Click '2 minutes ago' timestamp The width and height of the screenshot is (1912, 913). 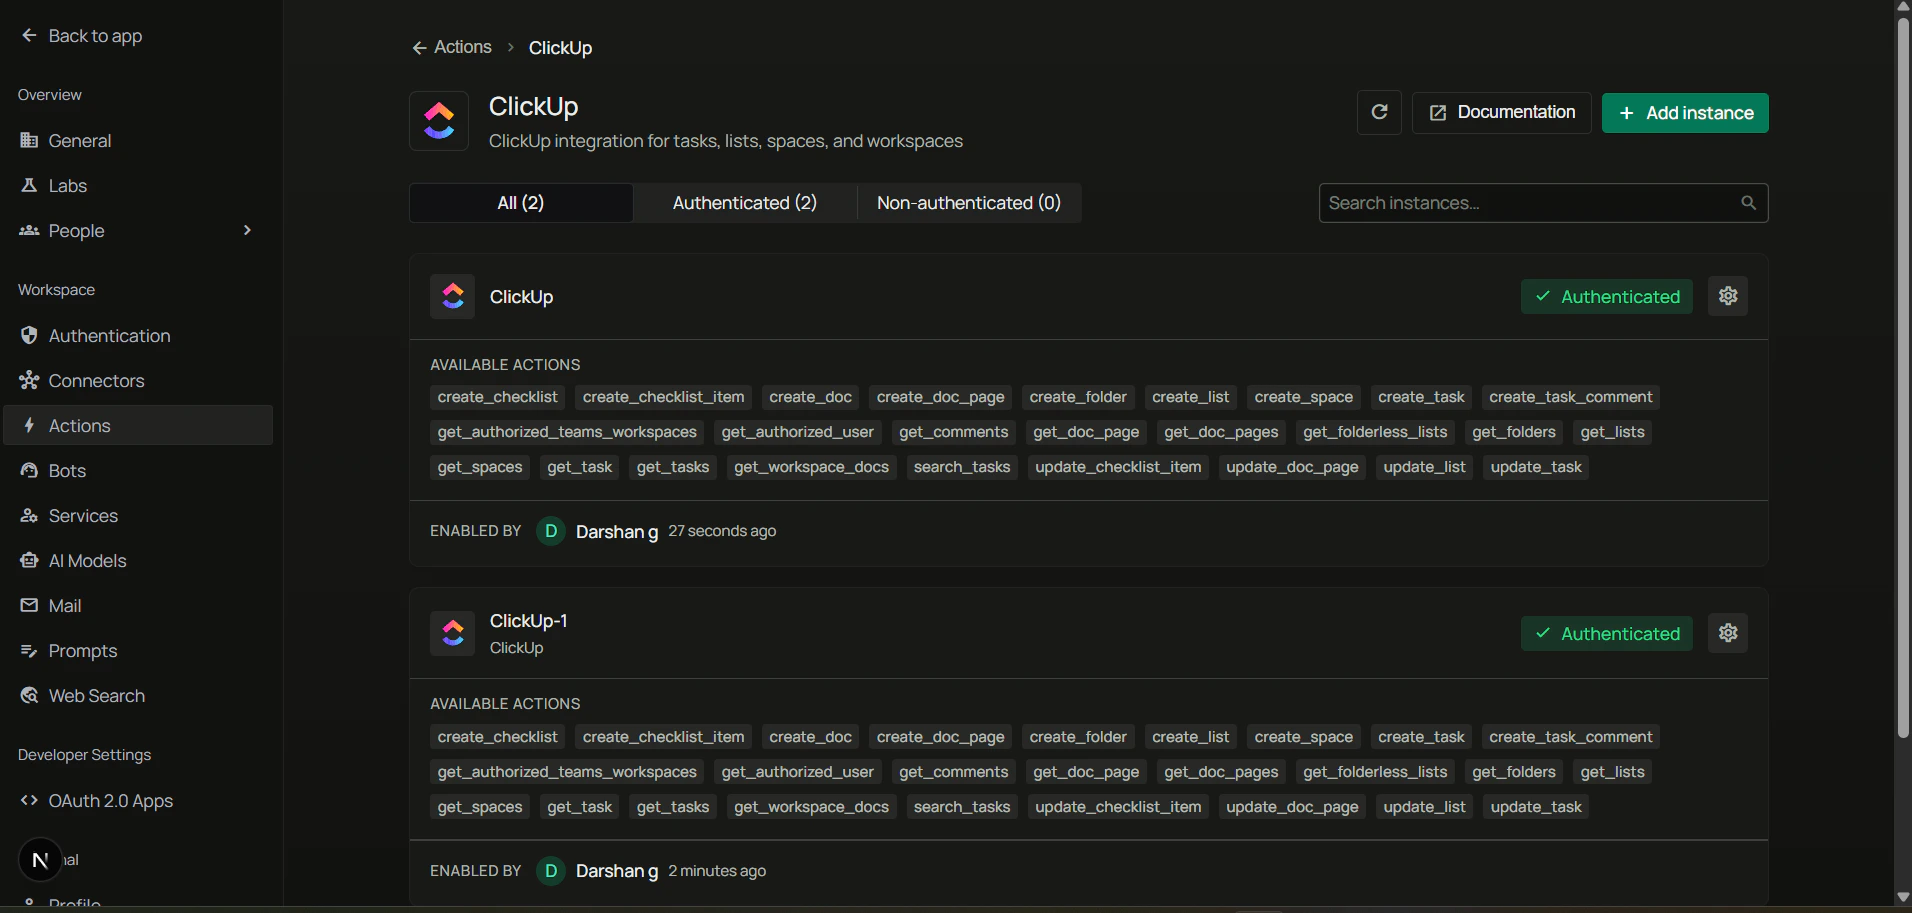[x=717, y=871]
